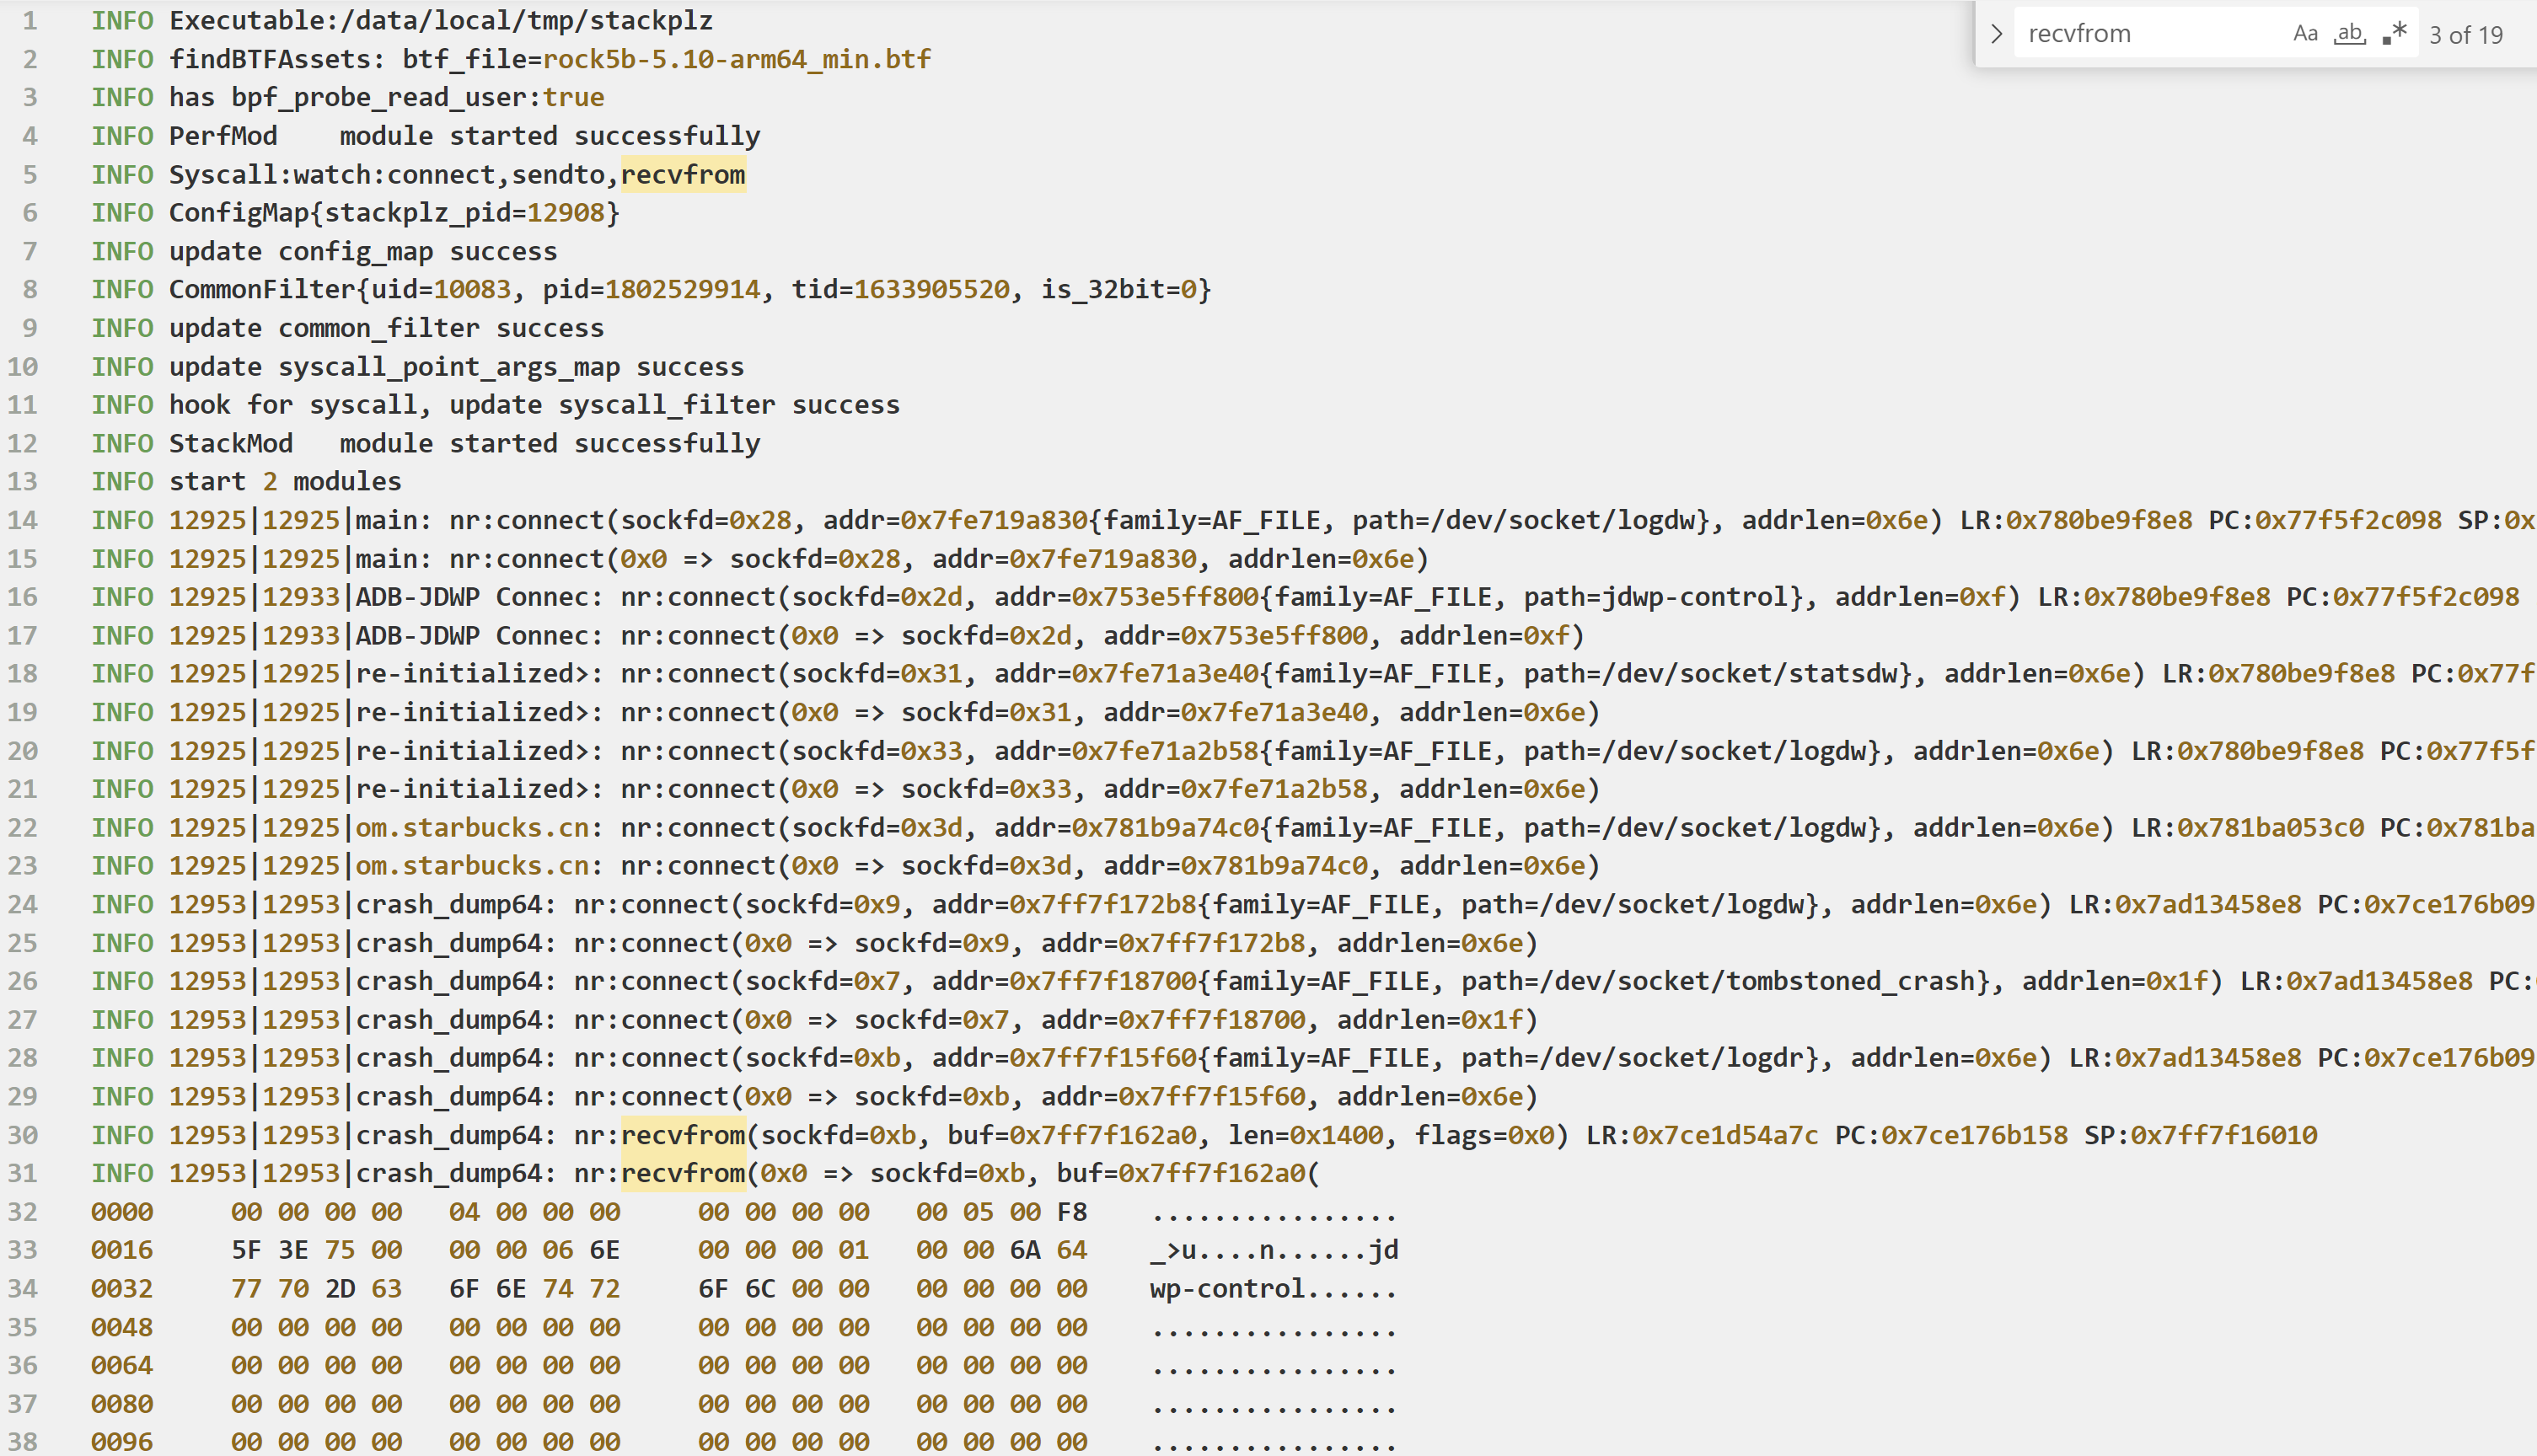The image size is (2537, 1456).
Task: Expand the replace field chevron
Action: (x=1996, y=34)
